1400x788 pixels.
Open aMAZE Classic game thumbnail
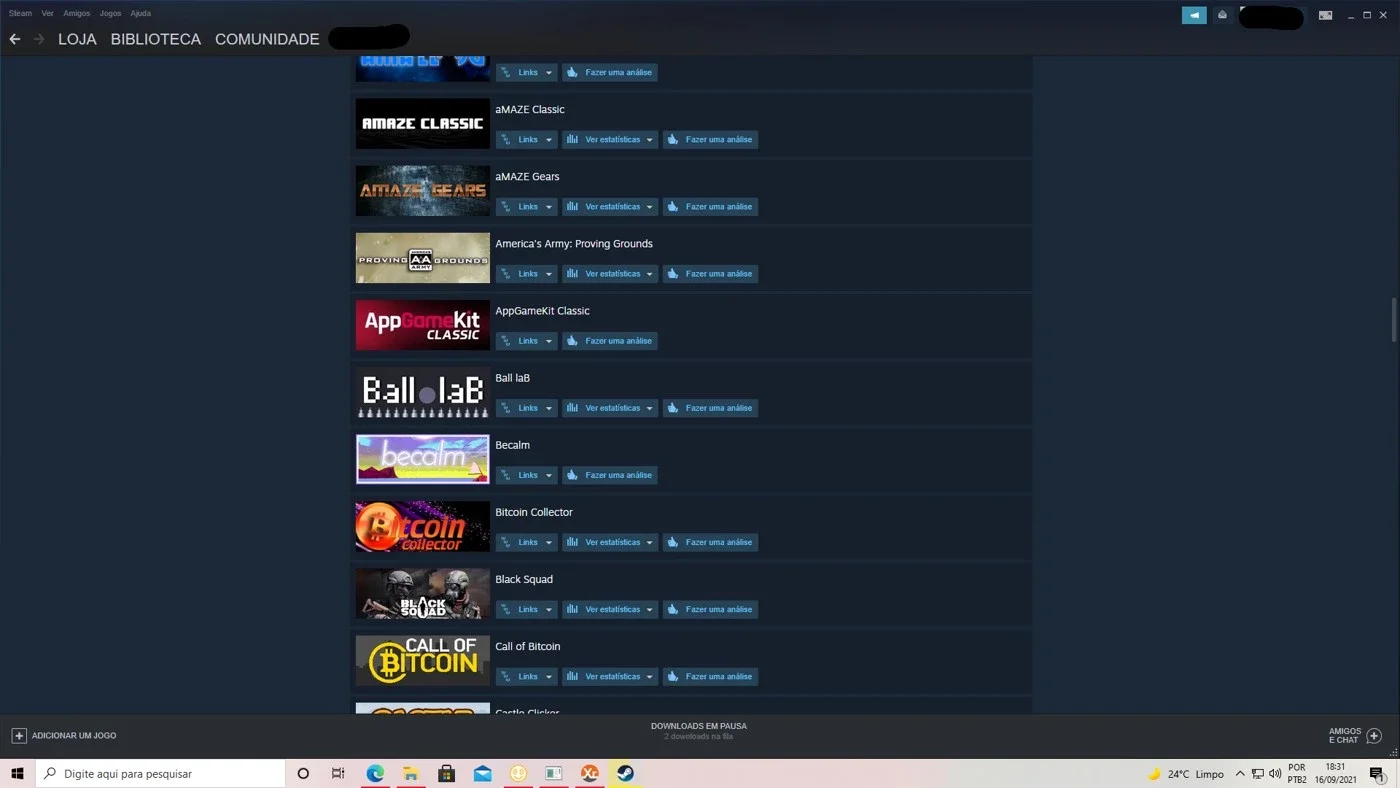point(423,124)
